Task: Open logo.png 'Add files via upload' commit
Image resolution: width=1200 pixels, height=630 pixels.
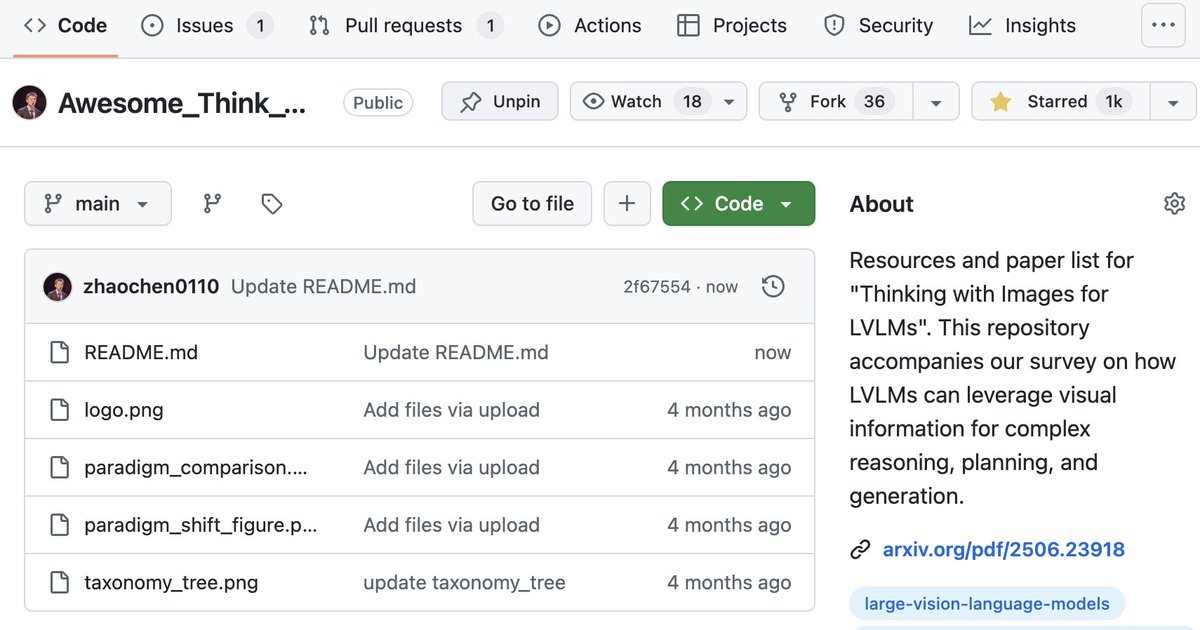Action: (451, 410)
